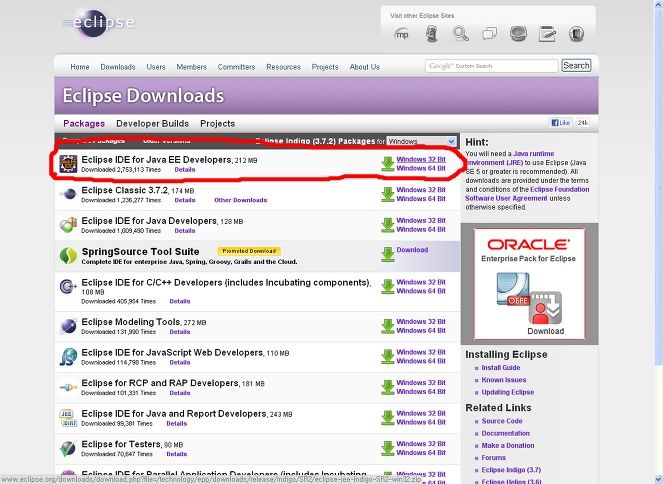Click the Promoted Download yellow badge
Screen dimensions: 663x484
(x=249, y=251)
